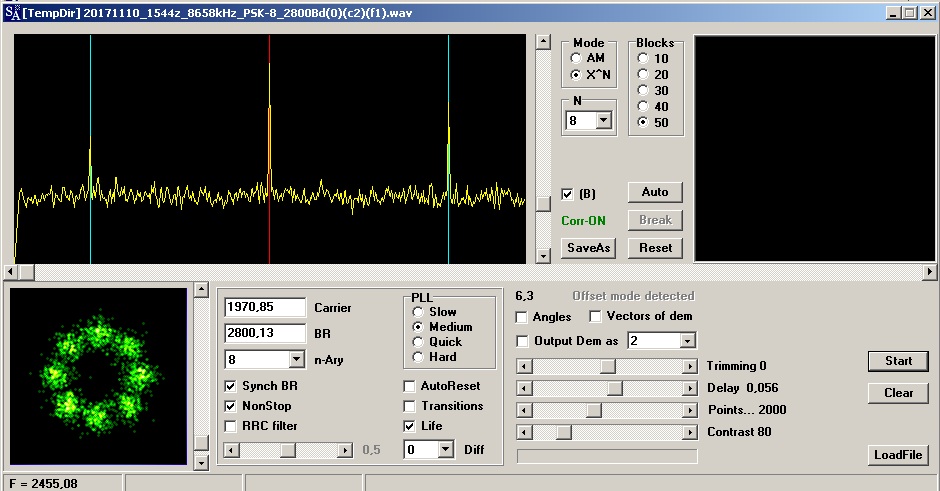The height and width of the screenshot is (491, 940).
Task: Open the N value dropdown
Action: tap(603, 121)
